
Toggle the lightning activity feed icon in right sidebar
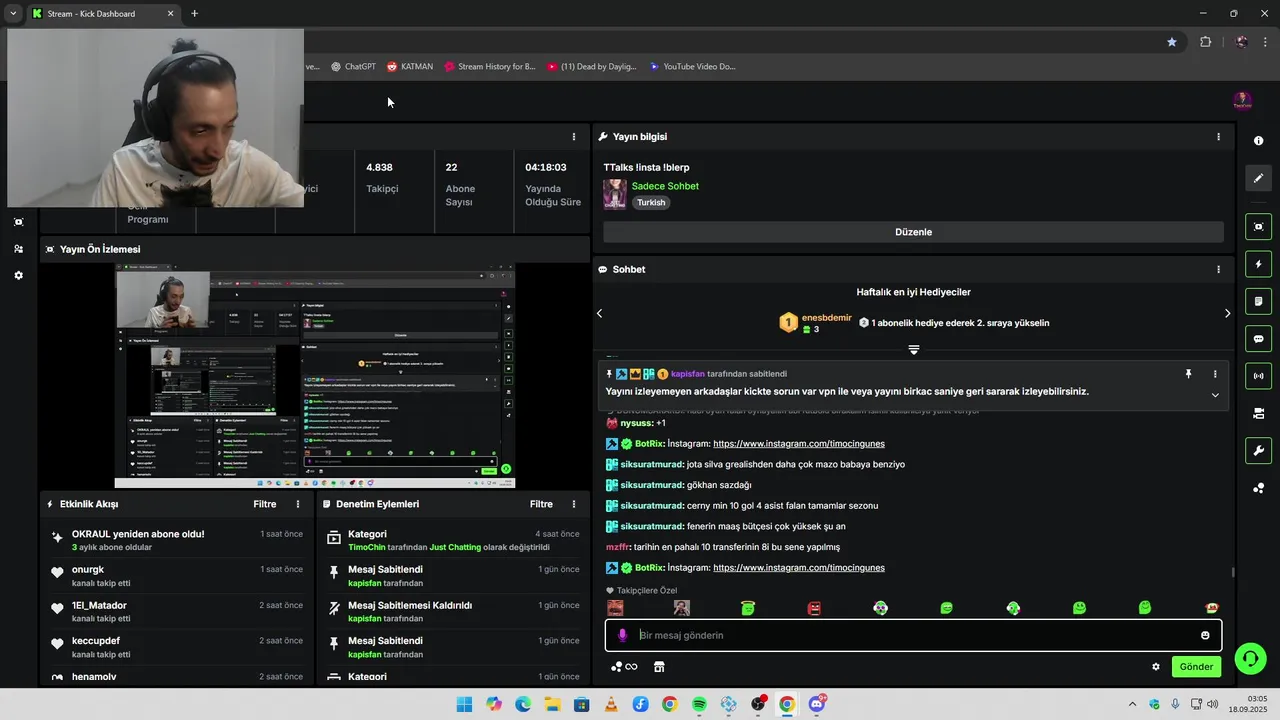click(x=1258, y=264)
